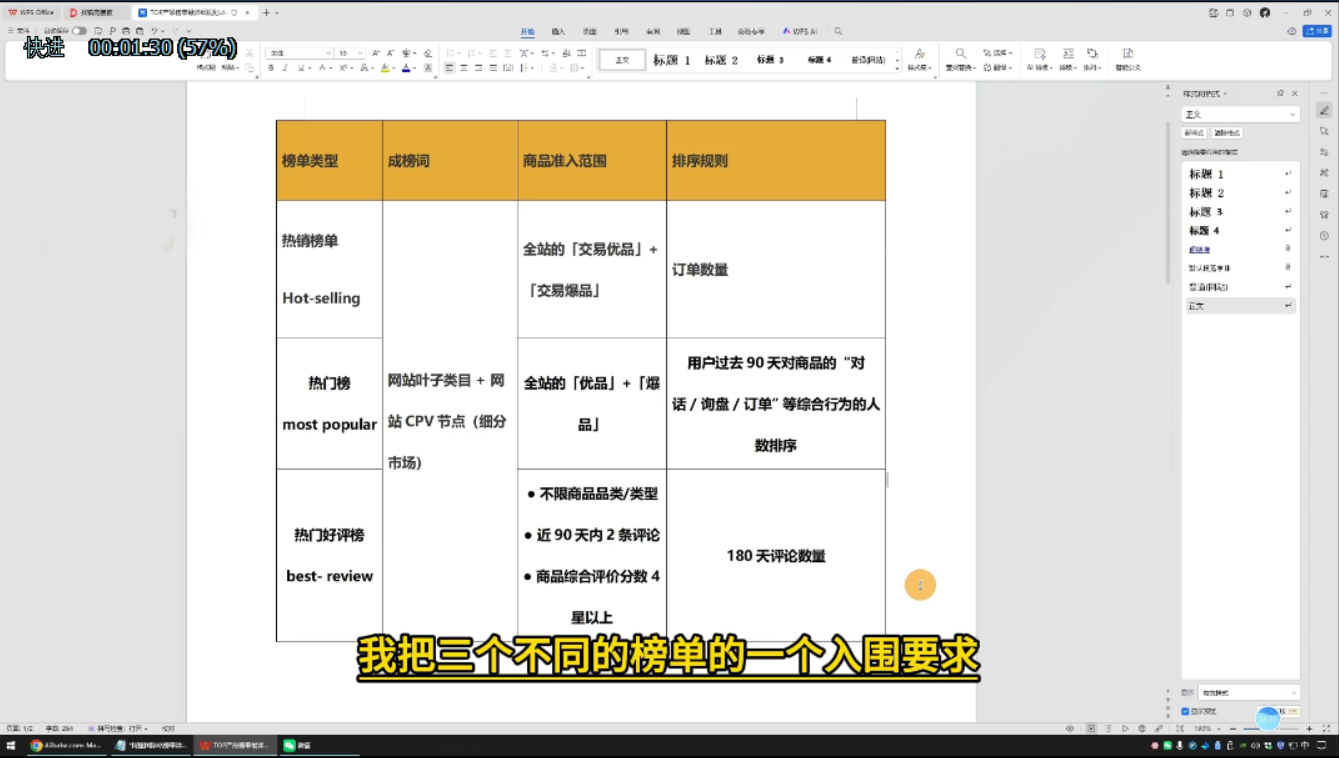Image resolution: width=1339 pixels, height=758 pixels.
Task: Click the blue Share button
Action: pos(1317,31)
